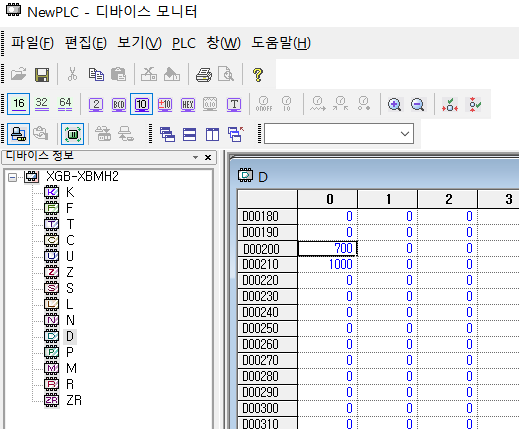Click the D00210 cell showing 1000
Screen dimensions: 519x429
click(327, 264)
